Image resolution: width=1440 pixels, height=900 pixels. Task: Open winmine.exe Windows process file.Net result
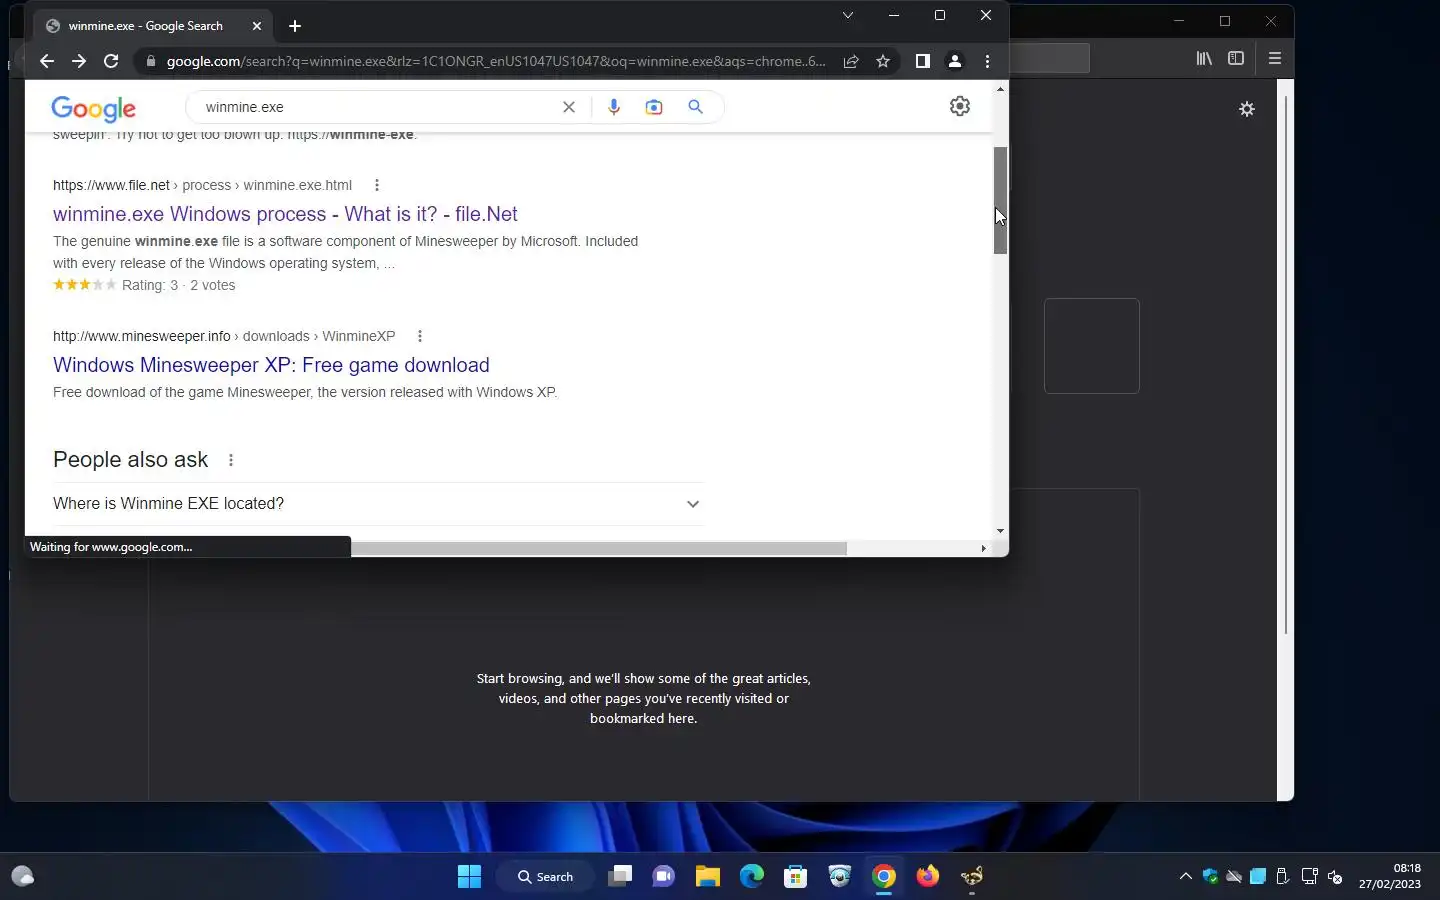coord(285,214)
